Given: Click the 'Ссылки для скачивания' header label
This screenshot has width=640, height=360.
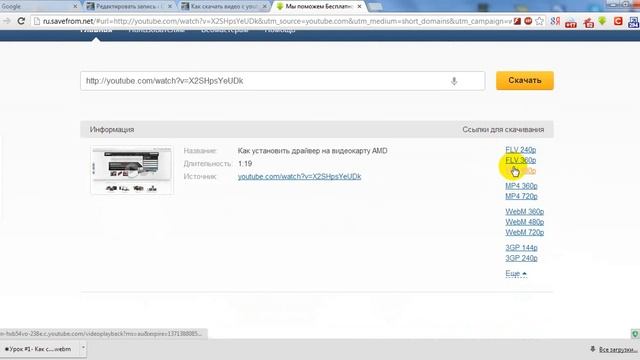Looking at the screenshot, I should (503, 129).
